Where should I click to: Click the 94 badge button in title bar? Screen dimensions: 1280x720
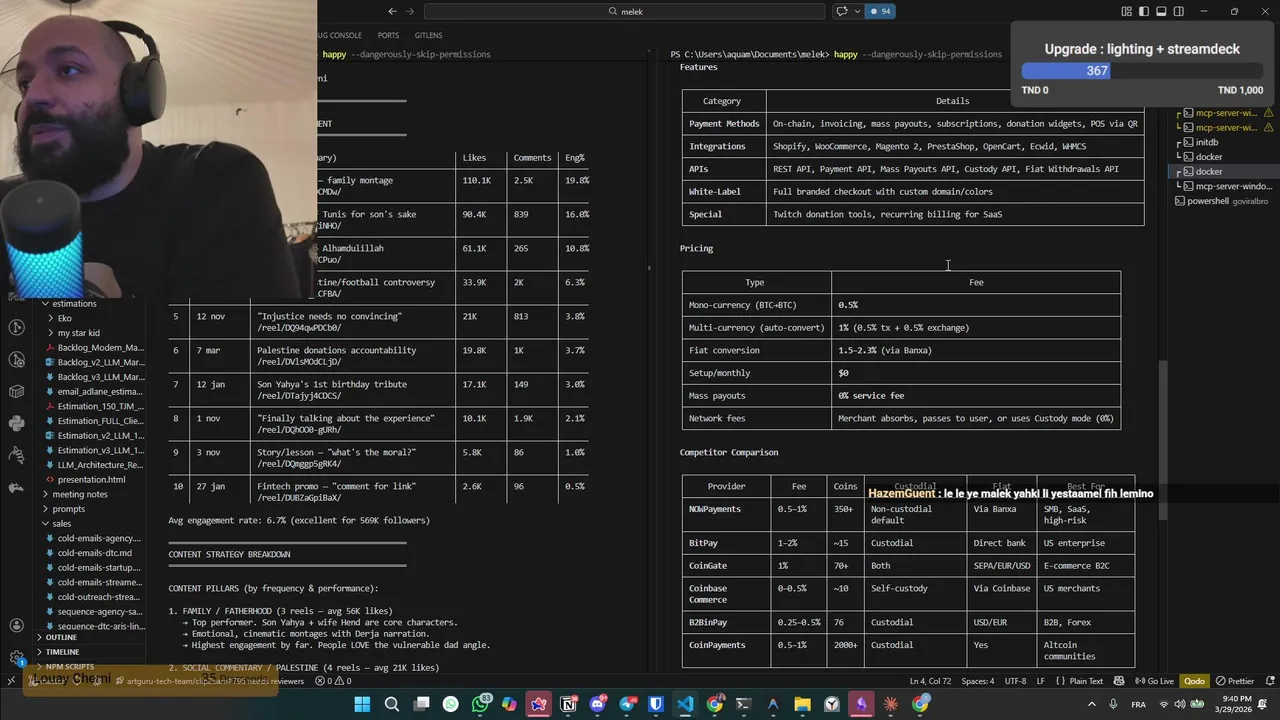(880, 11)
